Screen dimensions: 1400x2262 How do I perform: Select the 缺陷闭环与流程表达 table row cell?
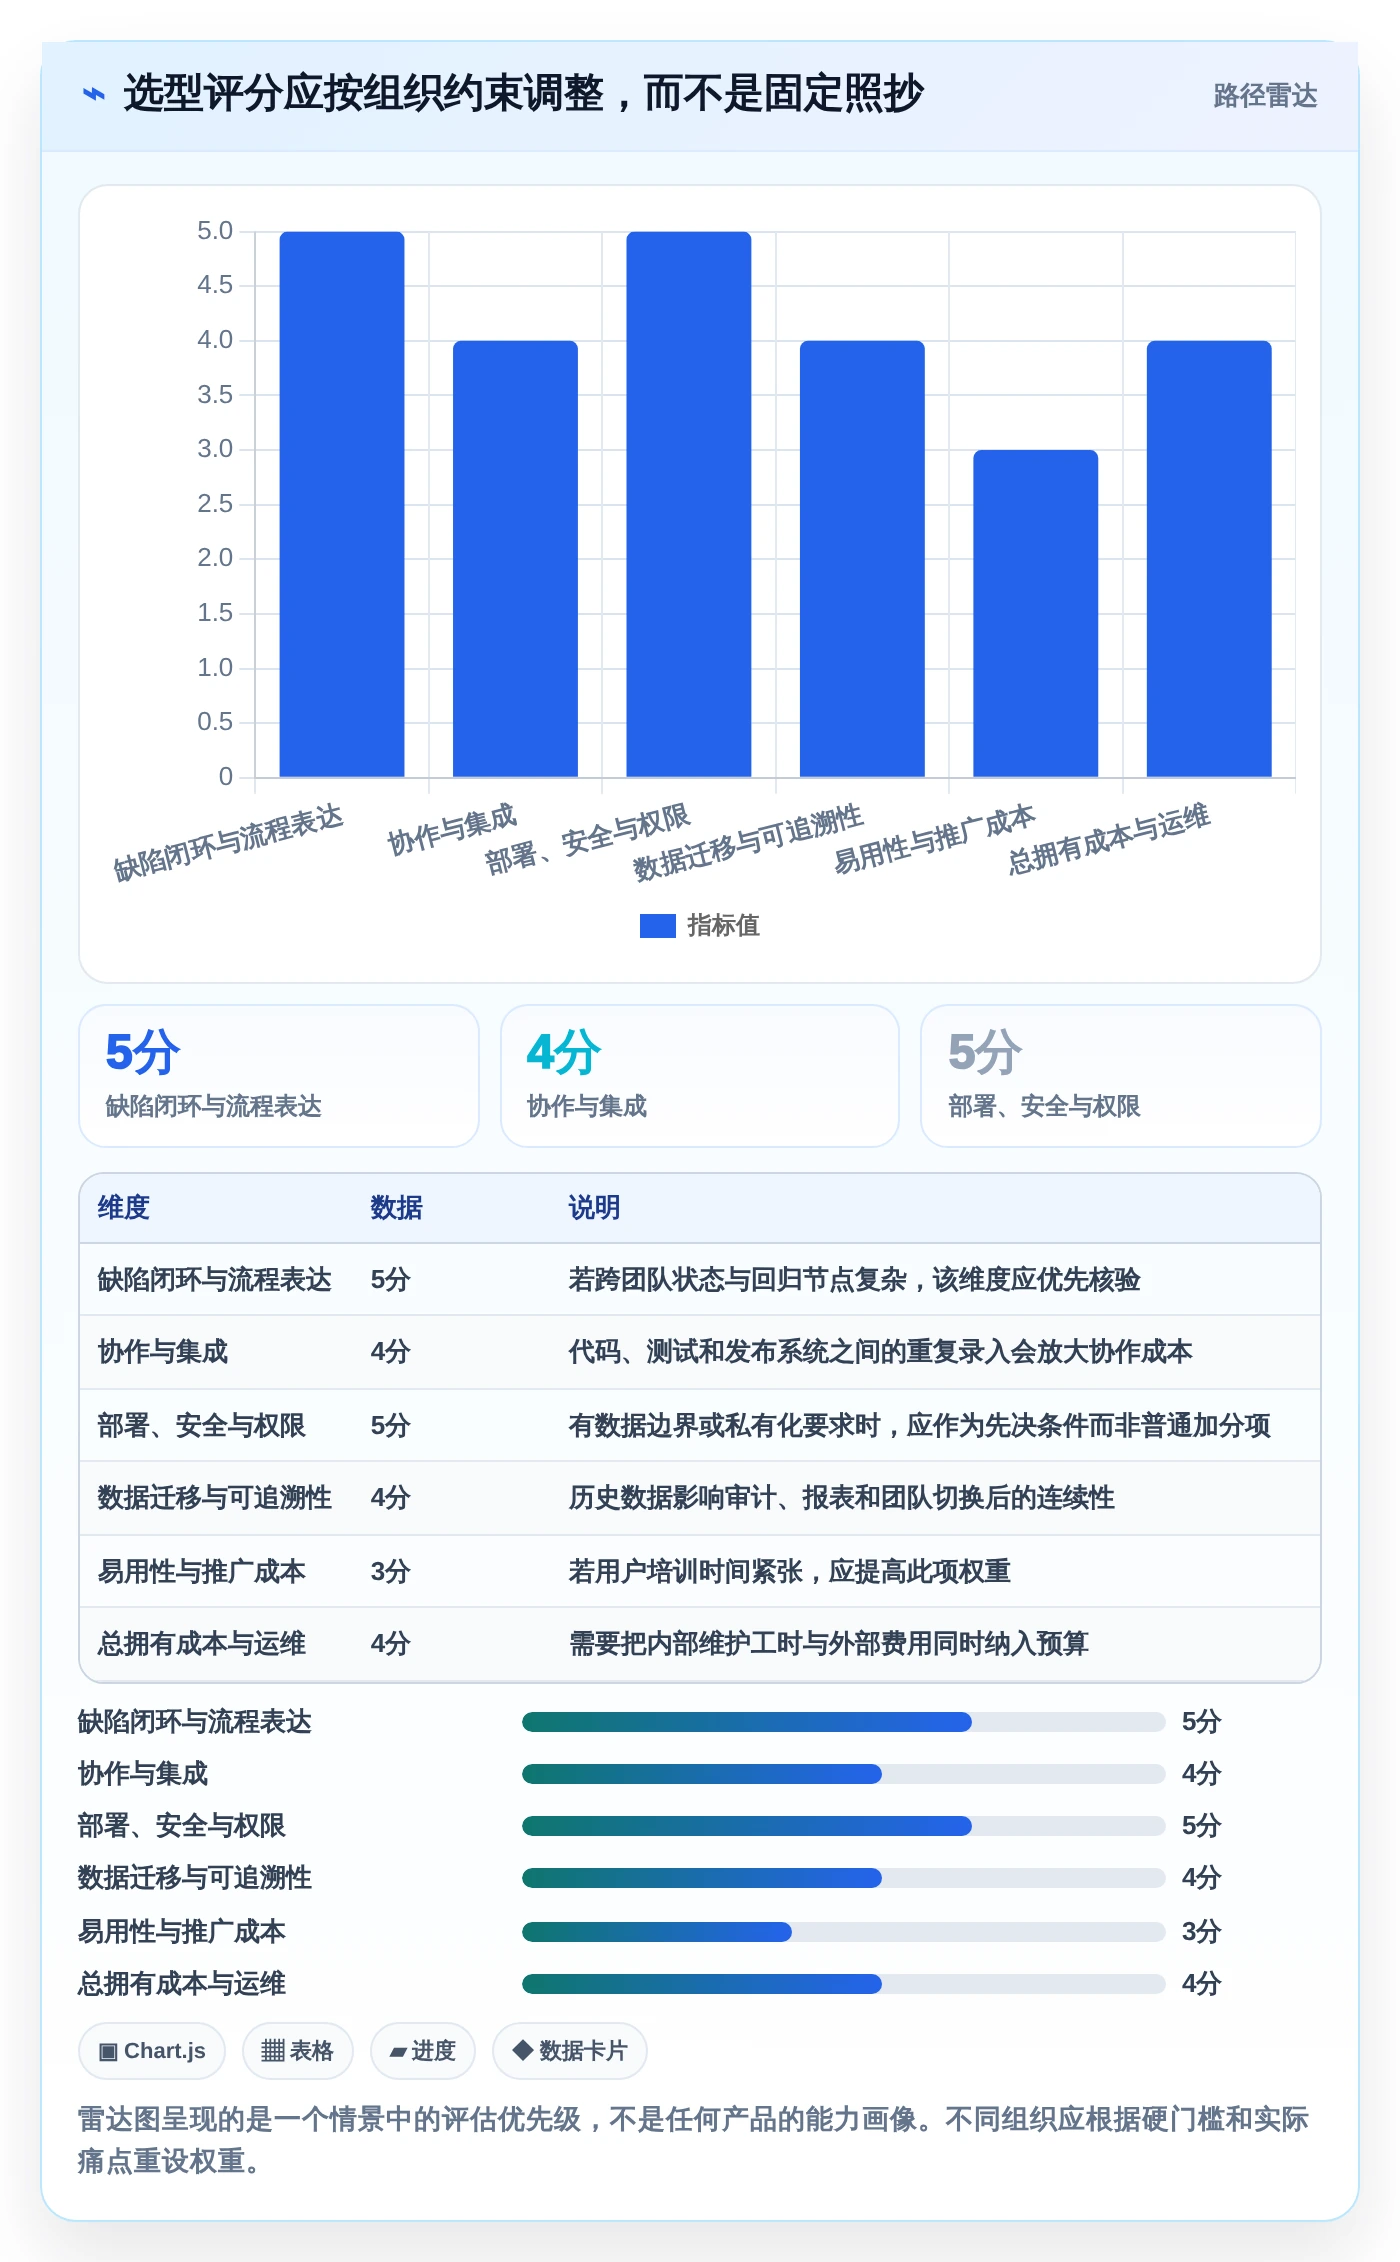214,1280
